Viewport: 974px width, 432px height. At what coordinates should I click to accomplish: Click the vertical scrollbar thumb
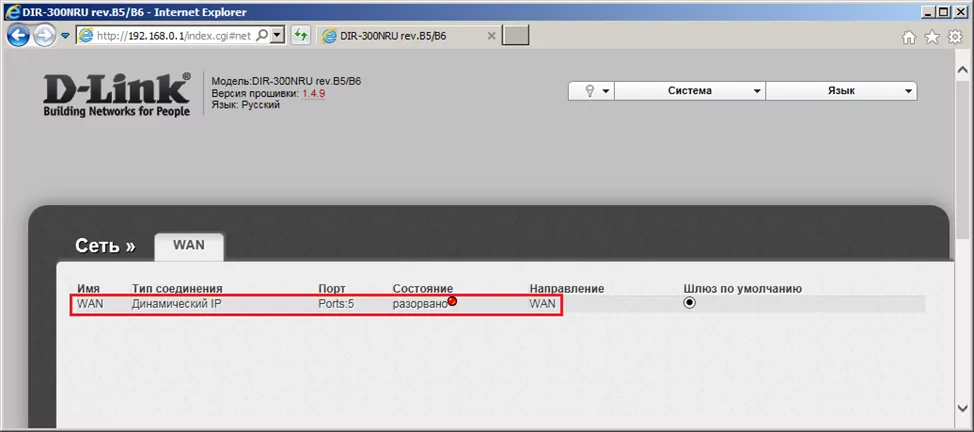coord(962,159)
